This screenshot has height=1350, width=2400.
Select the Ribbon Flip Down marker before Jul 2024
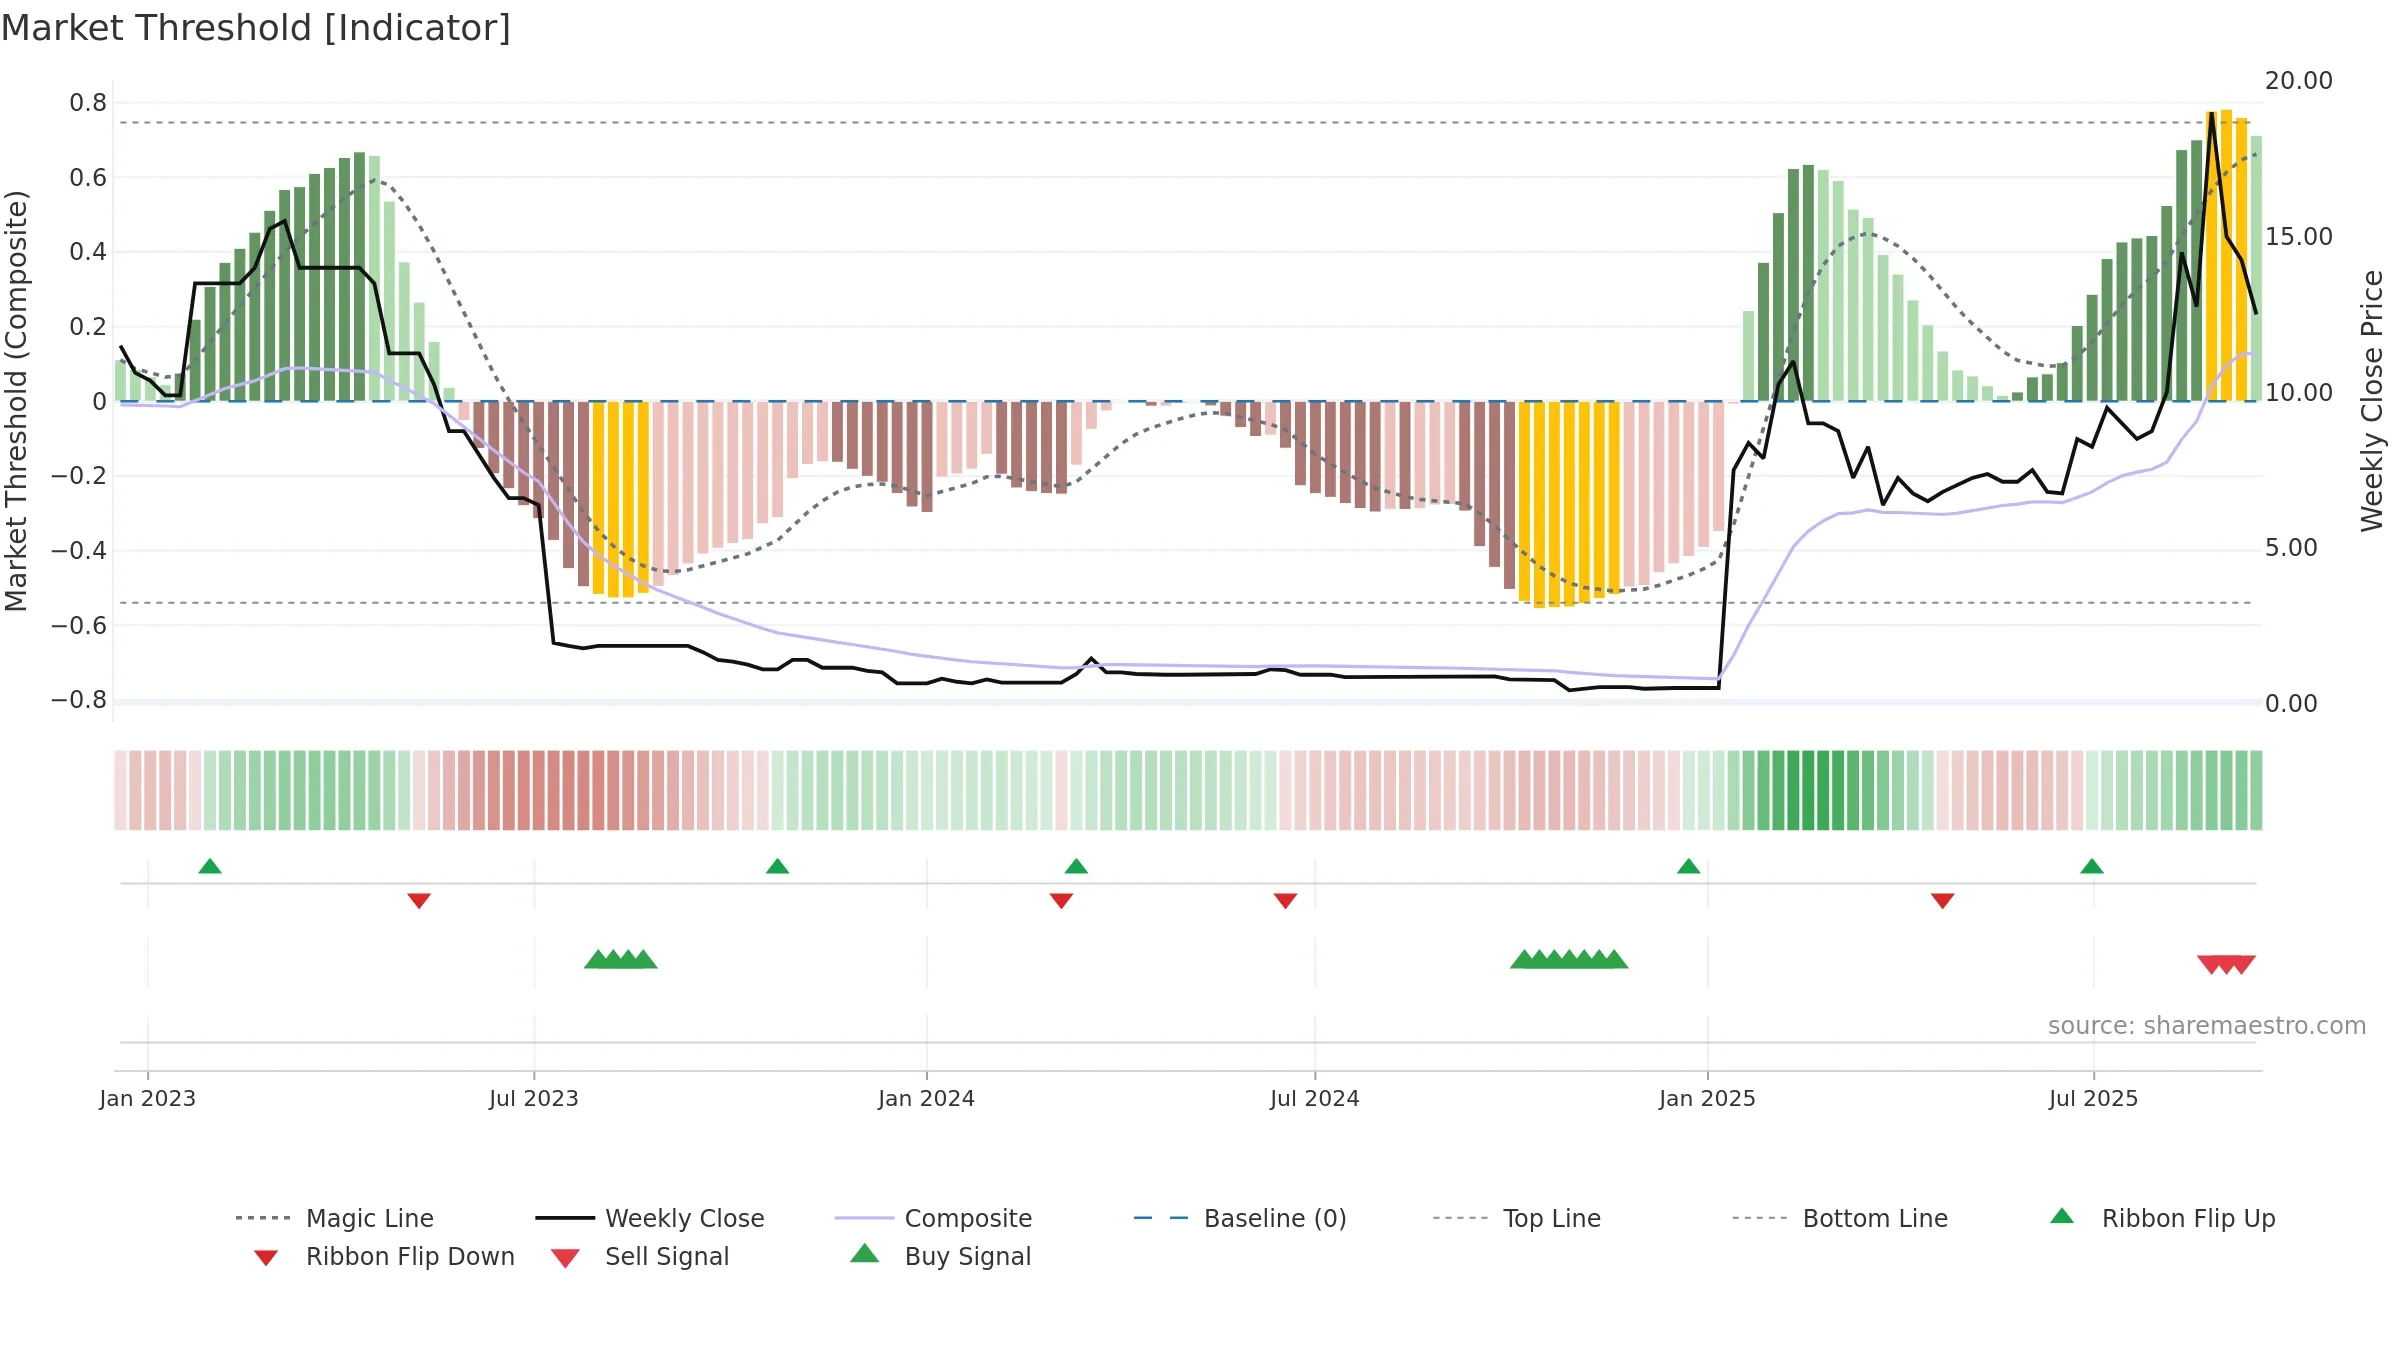coord(1285,901)
